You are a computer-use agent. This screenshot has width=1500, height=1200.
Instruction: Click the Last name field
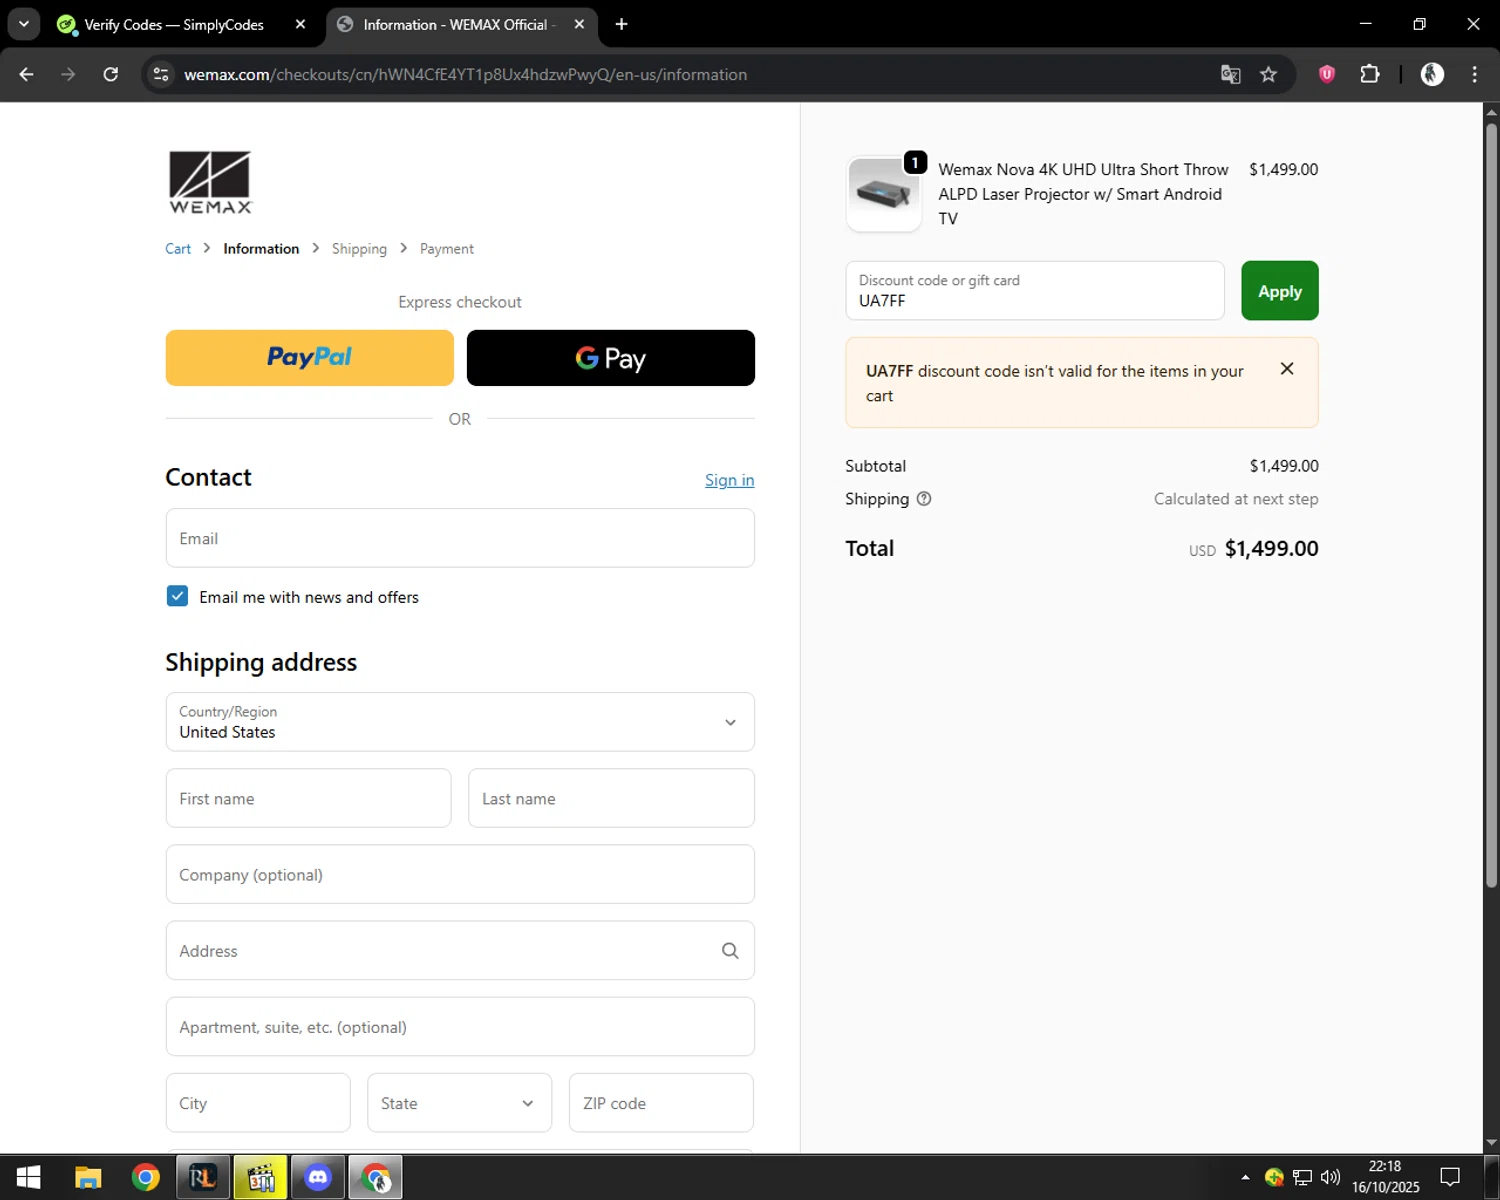pyautogui.click(x=611, y=798)
